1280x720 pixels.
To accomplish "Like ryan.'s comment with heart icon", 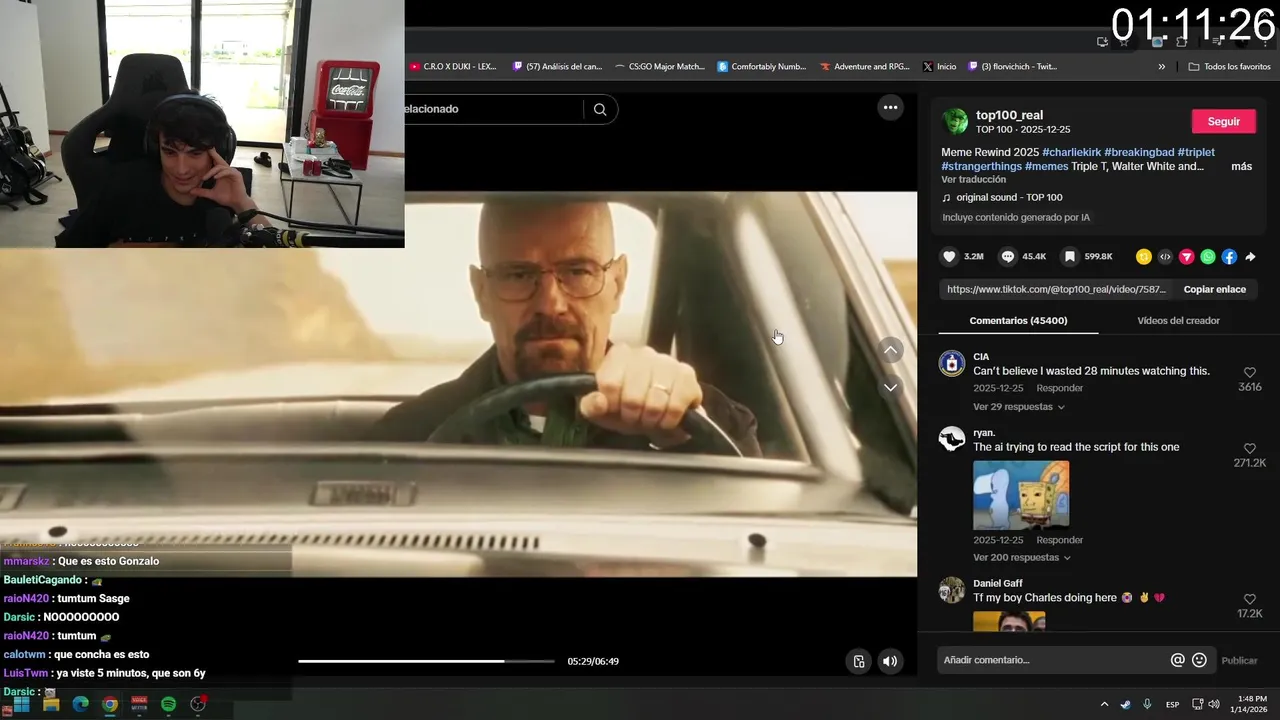I will 1250,448.
